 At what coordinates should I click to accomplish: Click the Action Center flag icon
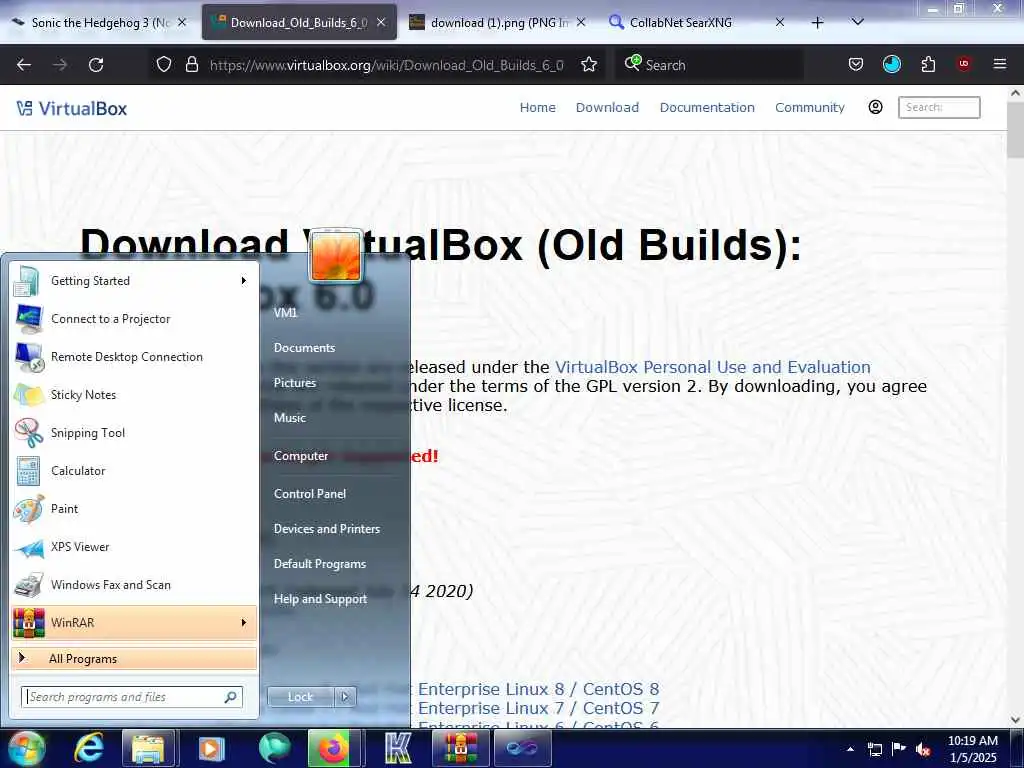[899, 749]
